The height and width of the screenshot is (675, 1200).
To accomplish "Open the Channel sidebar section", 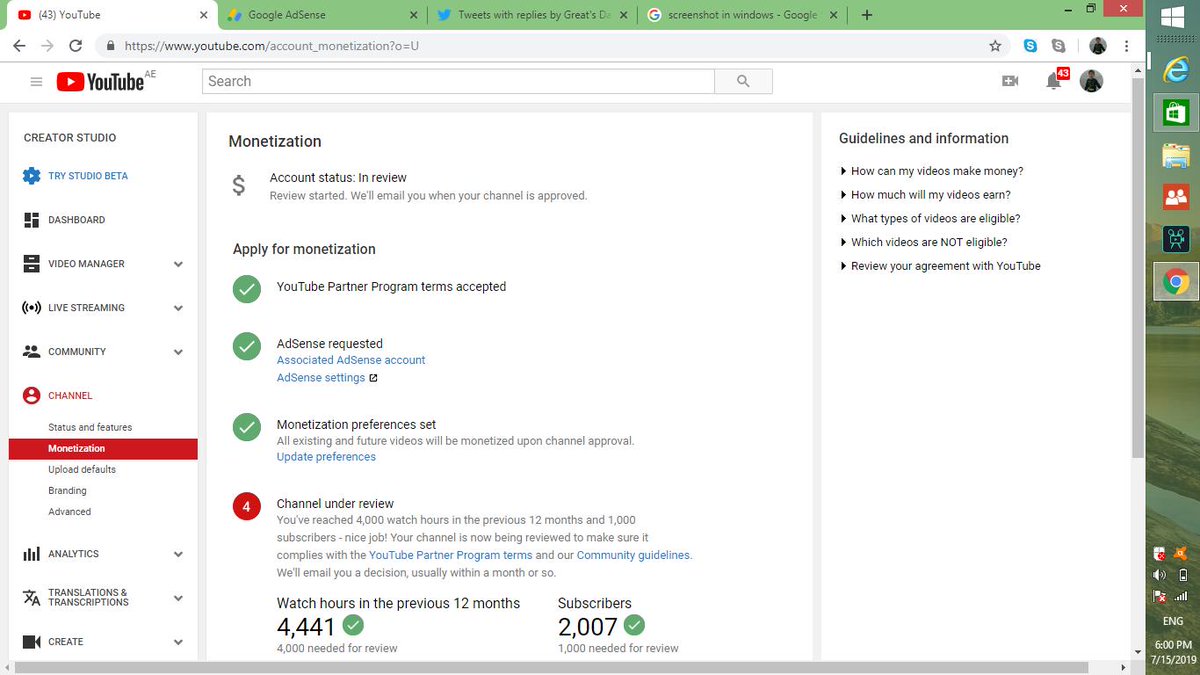I will [x=70, y=396].
